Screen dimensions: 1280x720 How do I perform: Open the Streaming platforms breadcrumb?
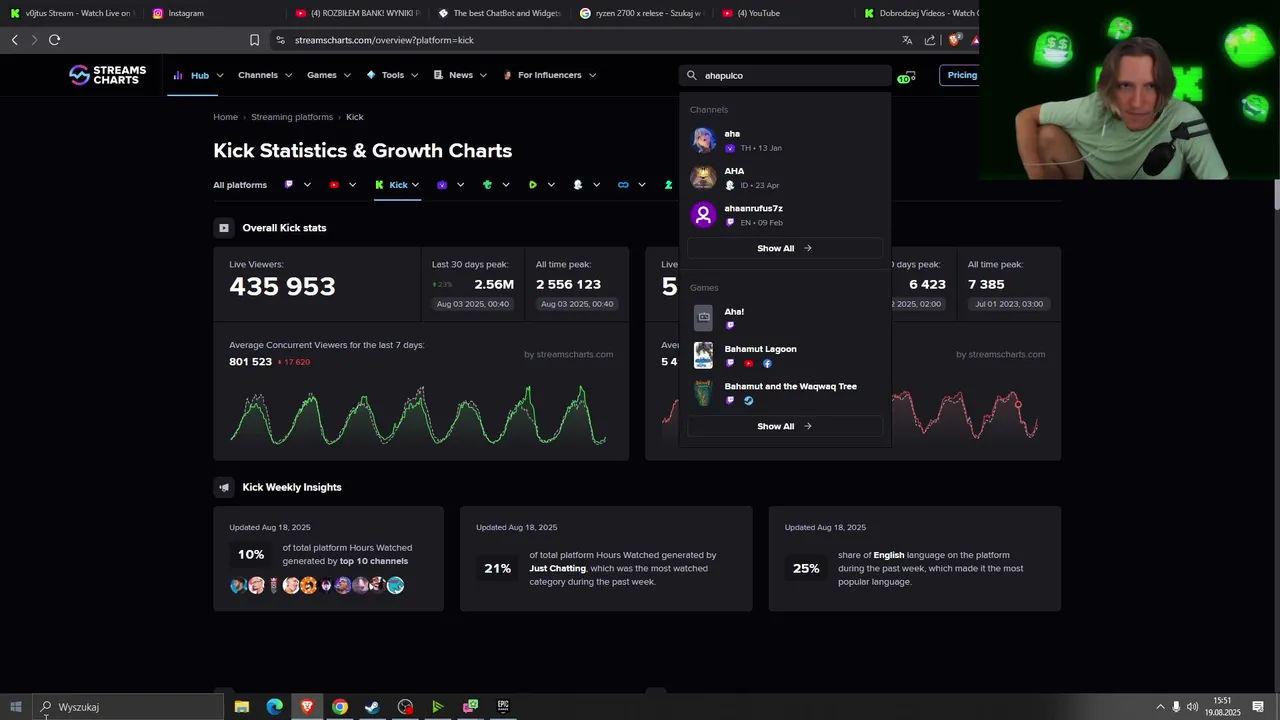click(292, 117)
